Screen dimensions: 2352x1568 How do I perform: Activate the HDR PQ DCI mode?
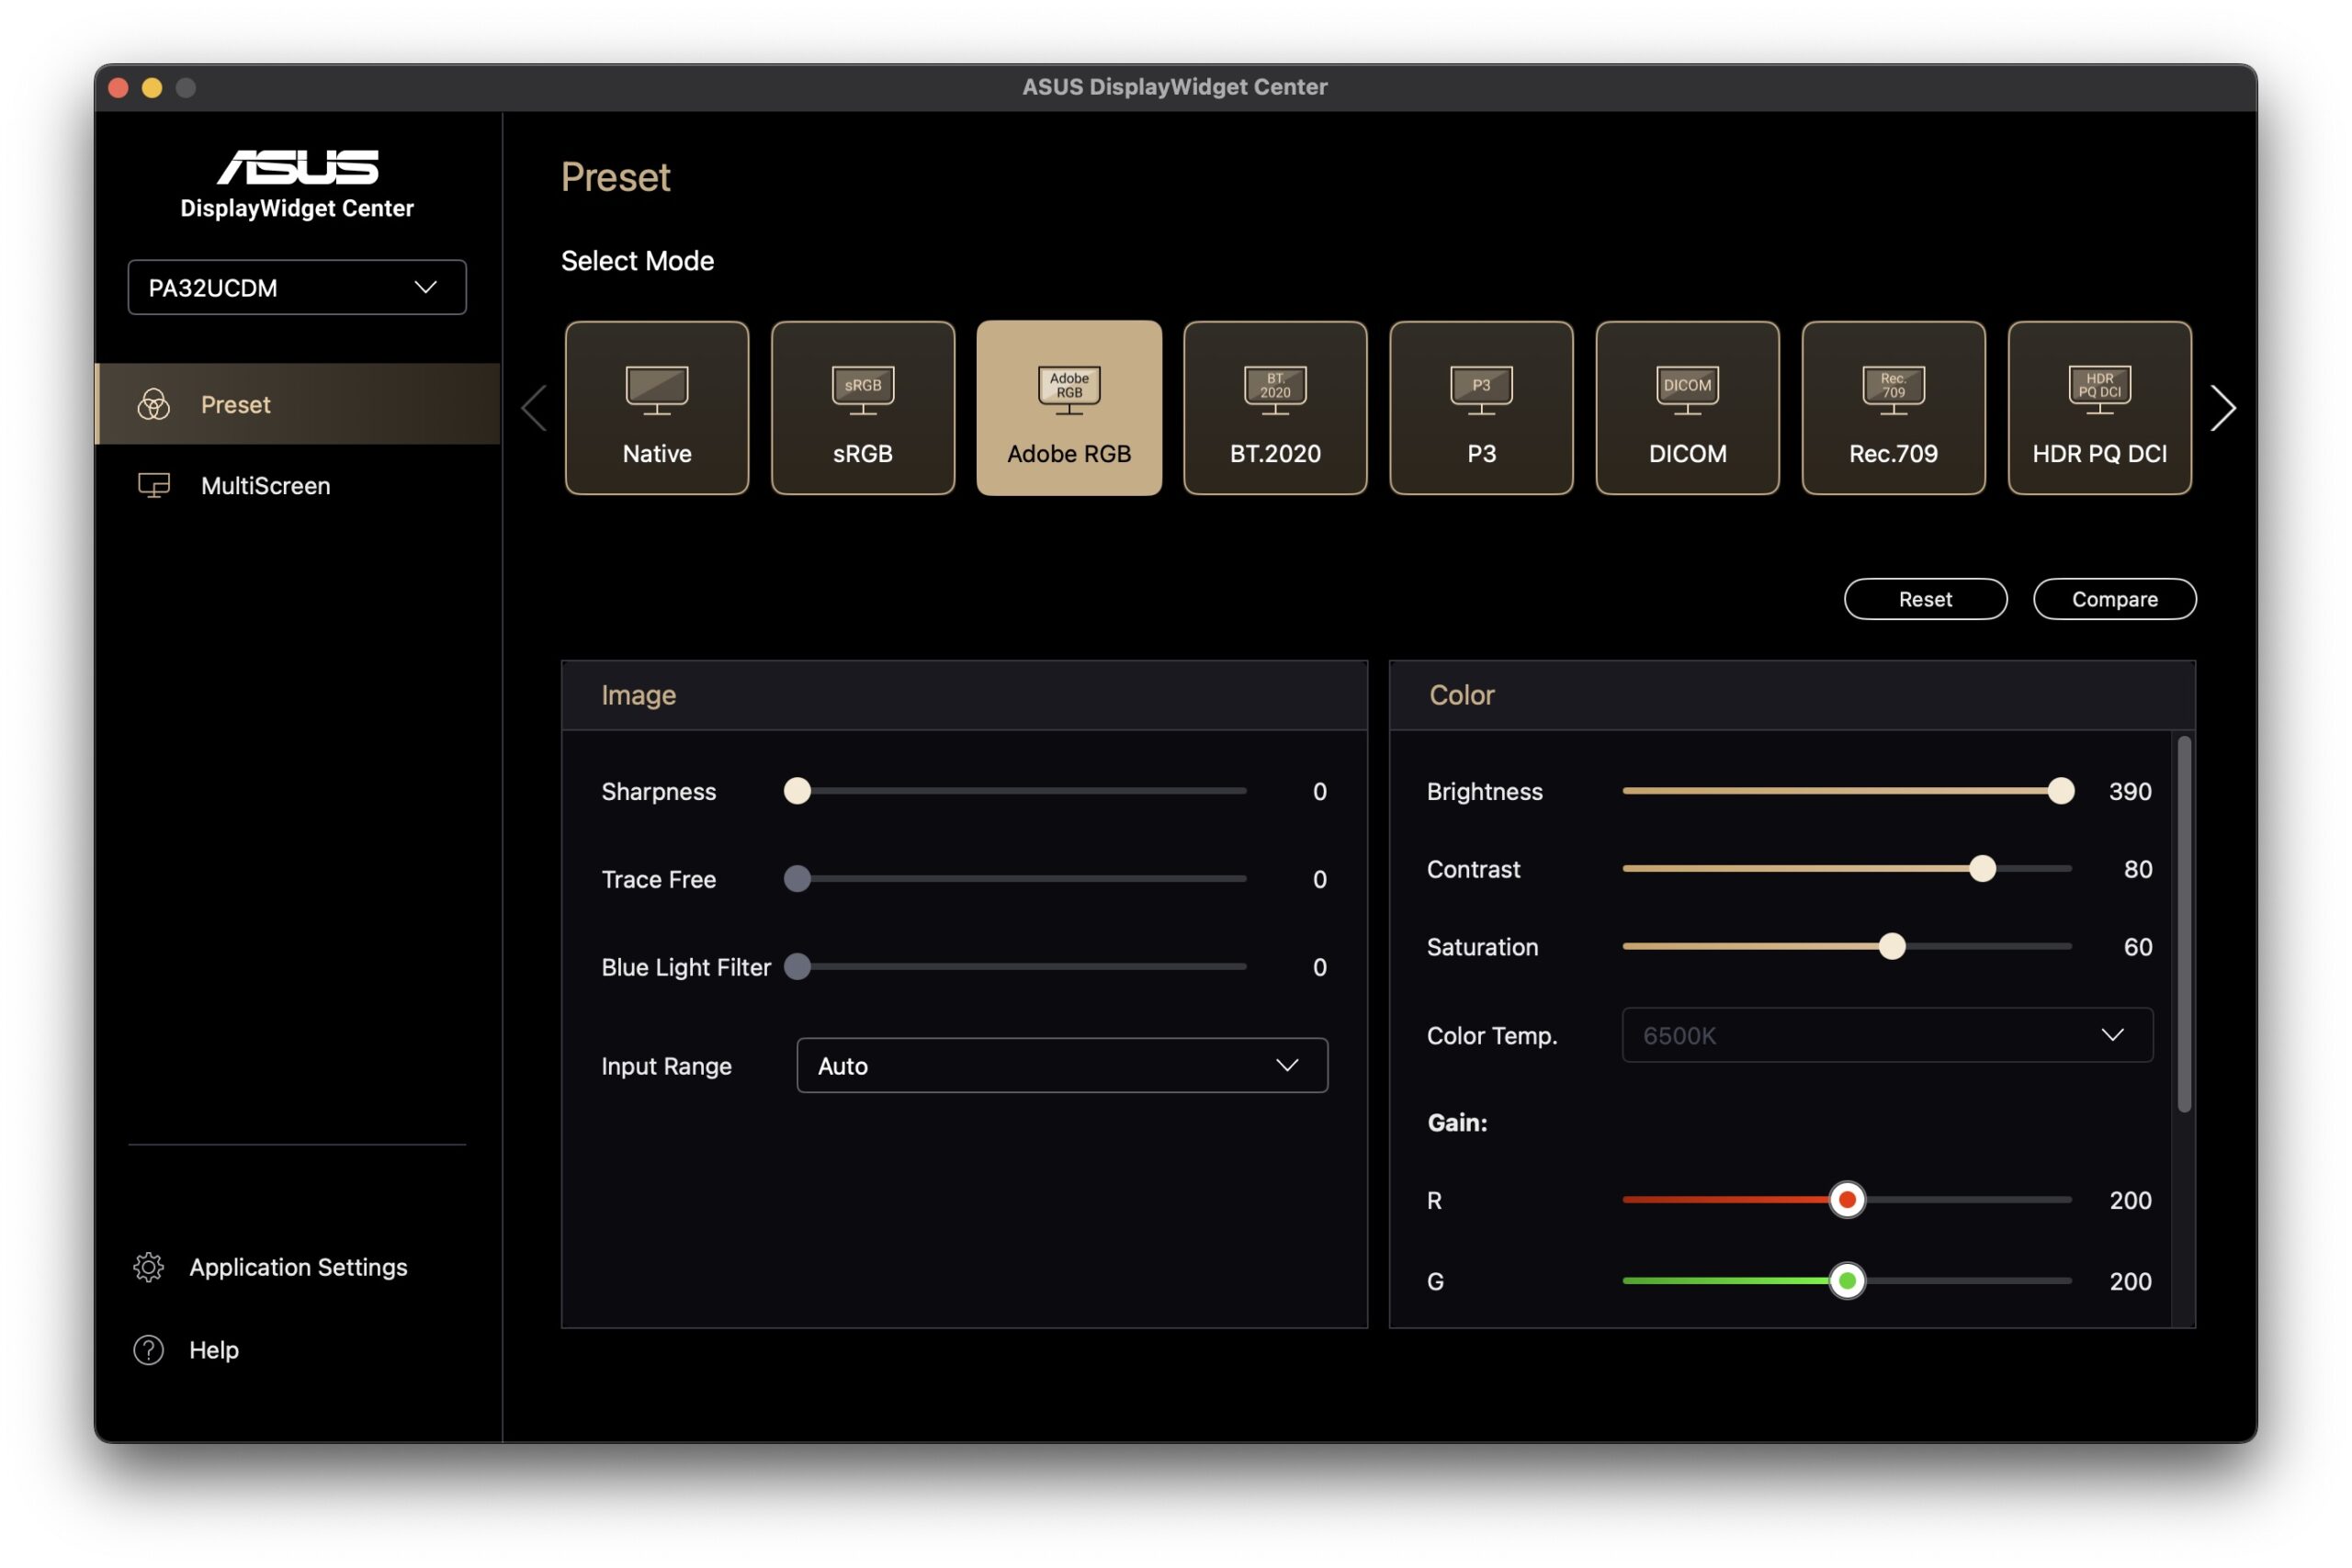pos(2099,408)
